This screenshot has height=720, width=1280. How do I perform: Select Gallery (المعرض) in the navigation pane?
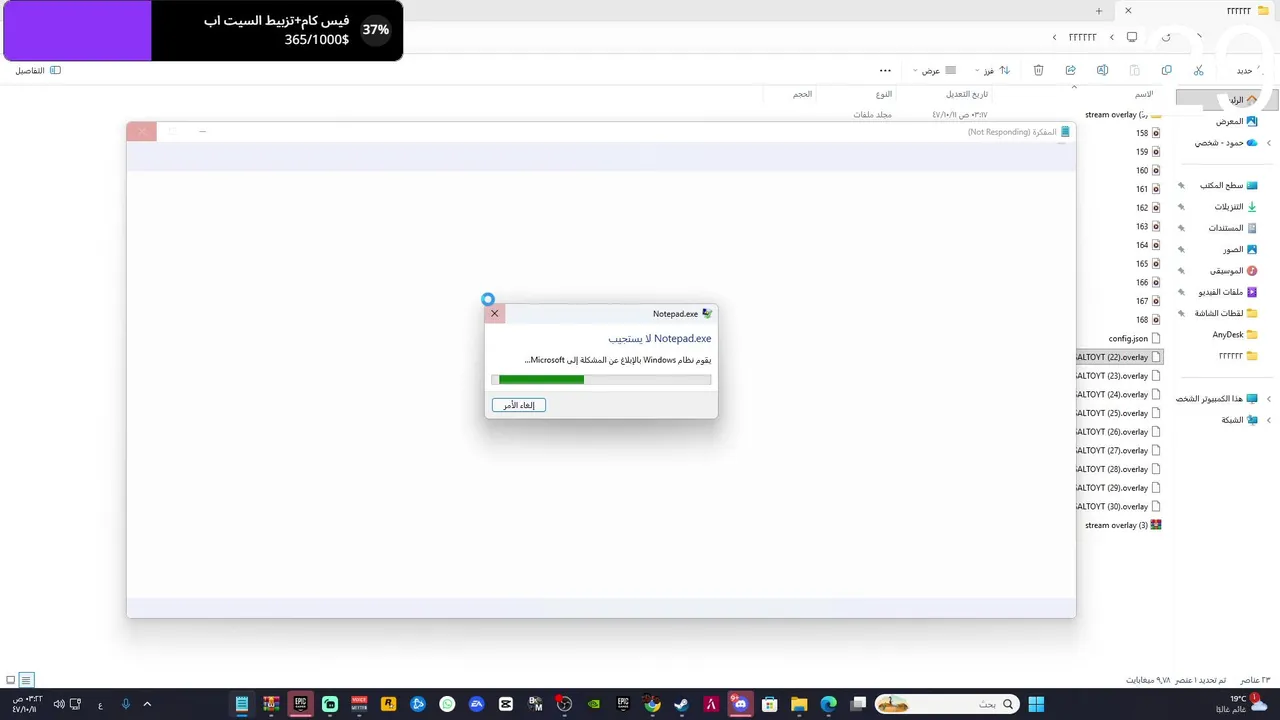coord(1236,121)
